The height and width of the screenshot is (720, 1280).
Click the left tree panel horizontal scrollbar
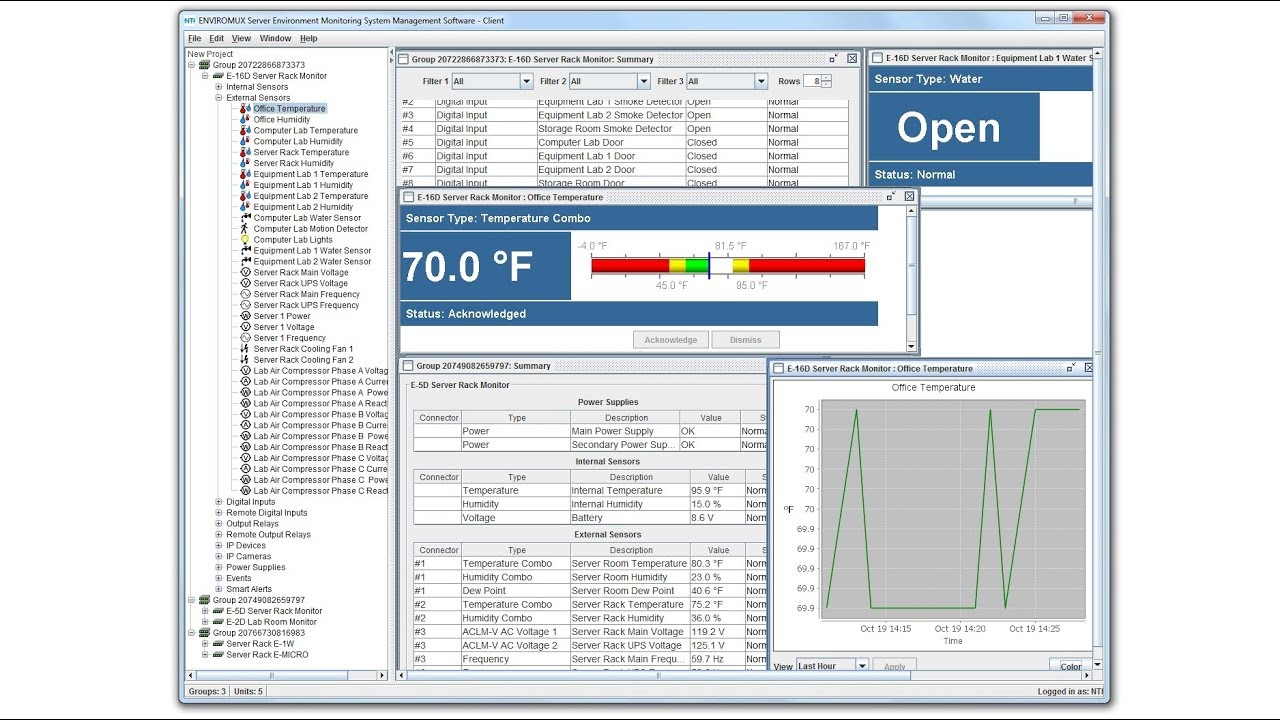coord(286,676)
